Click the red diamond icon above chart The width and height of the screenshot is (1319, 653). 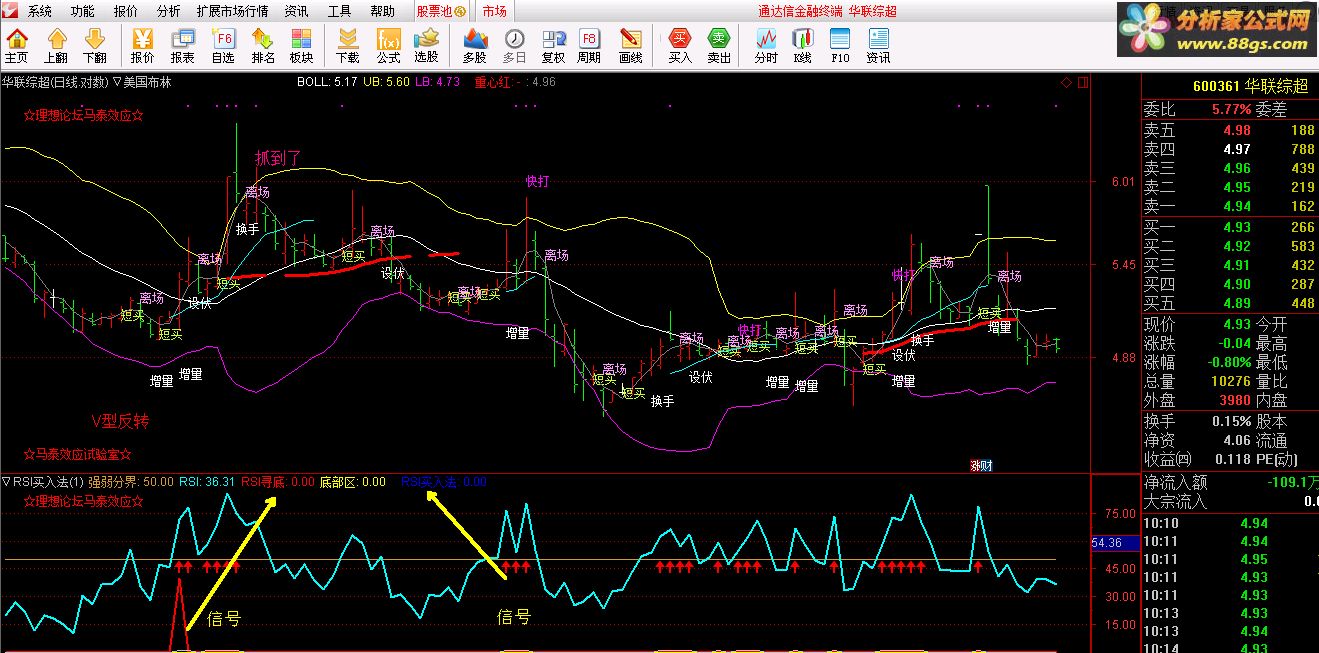coord(1066,82)
